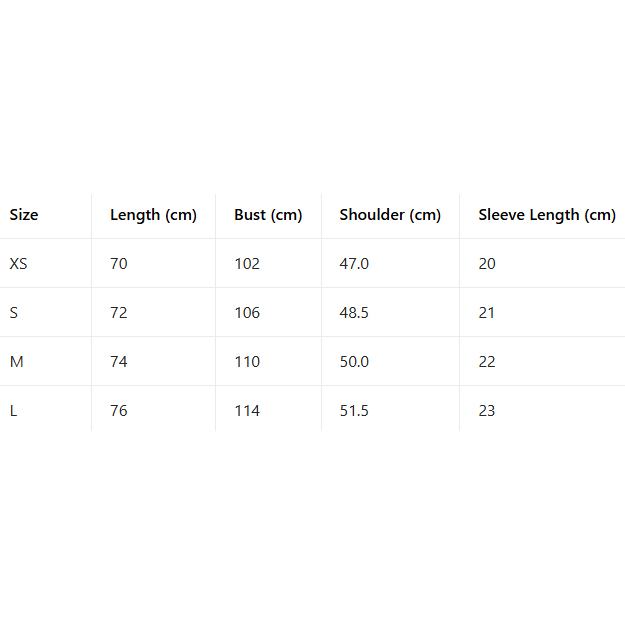The height and width of the screenshot is (625, 625).
Task: Click the Length (cm) column header
Action: point(153,215)
